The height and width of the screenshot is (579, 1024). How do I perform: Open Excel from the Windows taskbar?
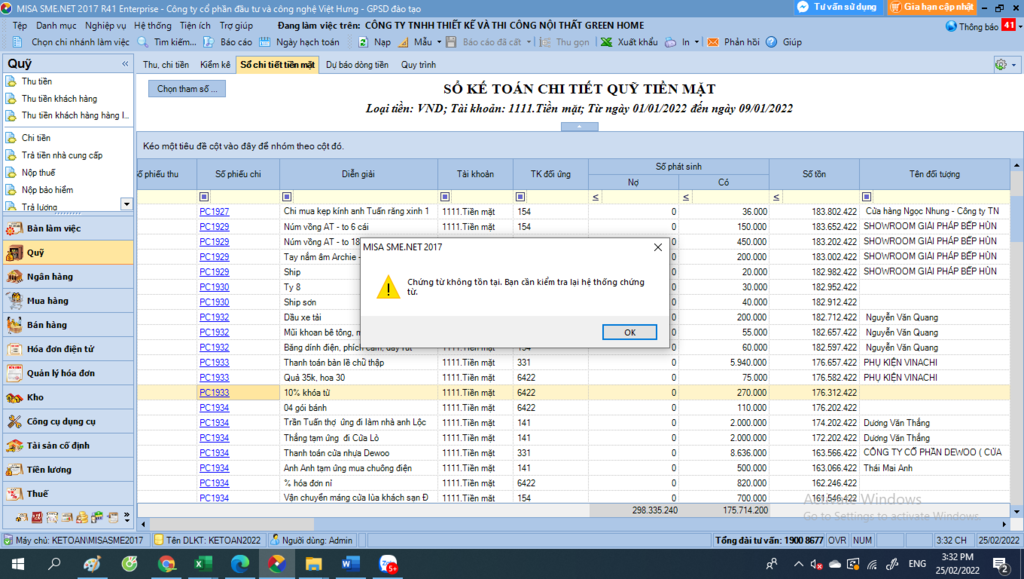[202, 564]
